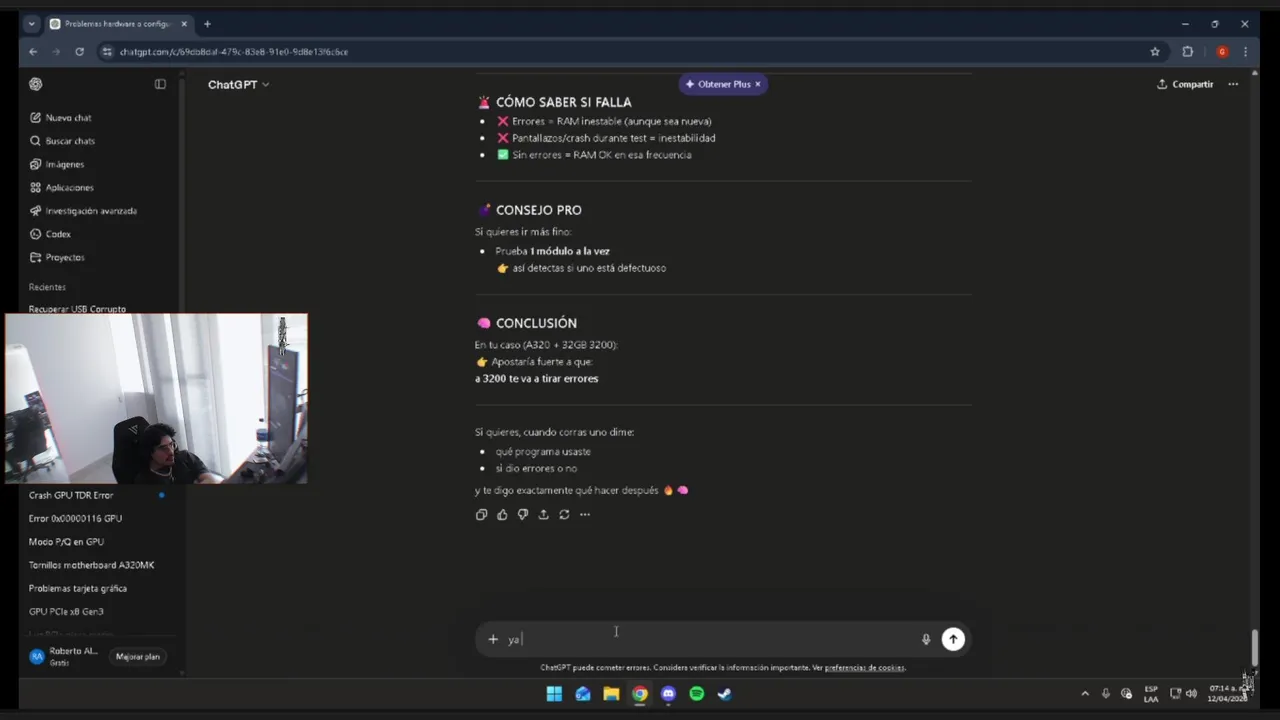Click browser forward arrow
Viewport: 1280px width, 720px height.
coord(56,51)
